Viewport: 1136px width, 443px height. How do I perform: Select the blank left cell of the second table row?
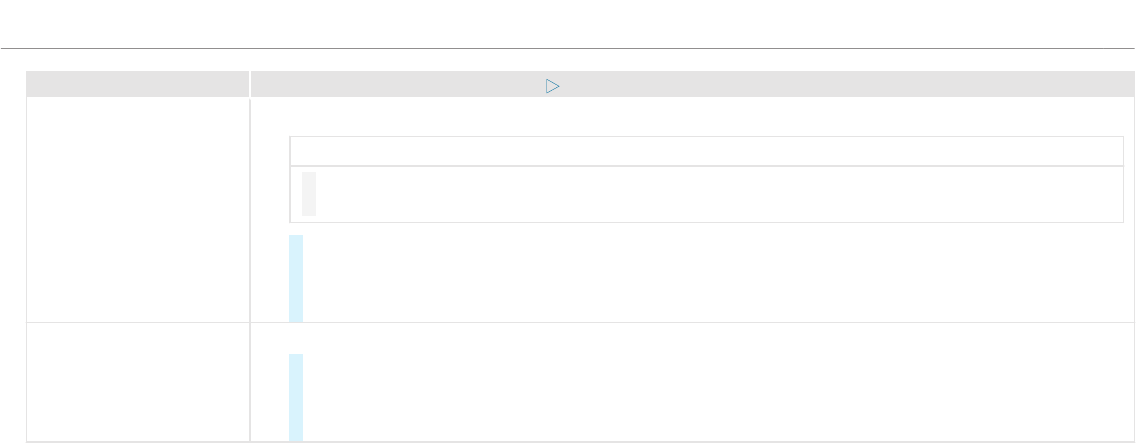(138, 382)
